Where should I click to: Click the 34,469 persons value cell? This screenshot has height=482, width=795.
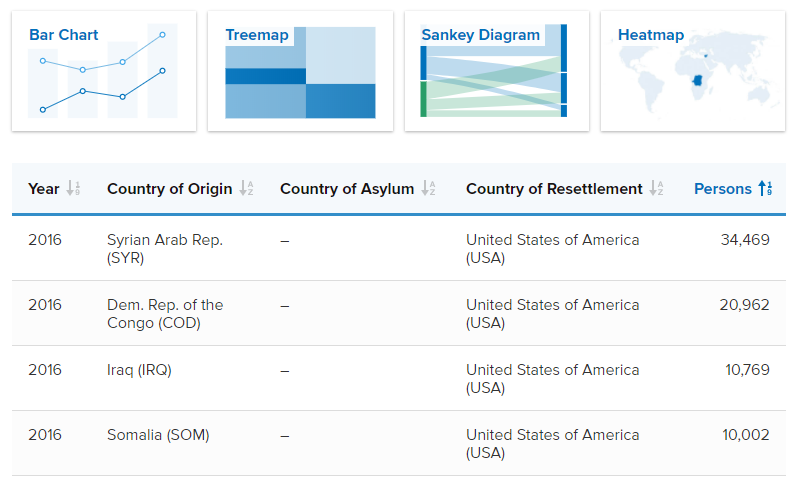click(x=745, y=240)
